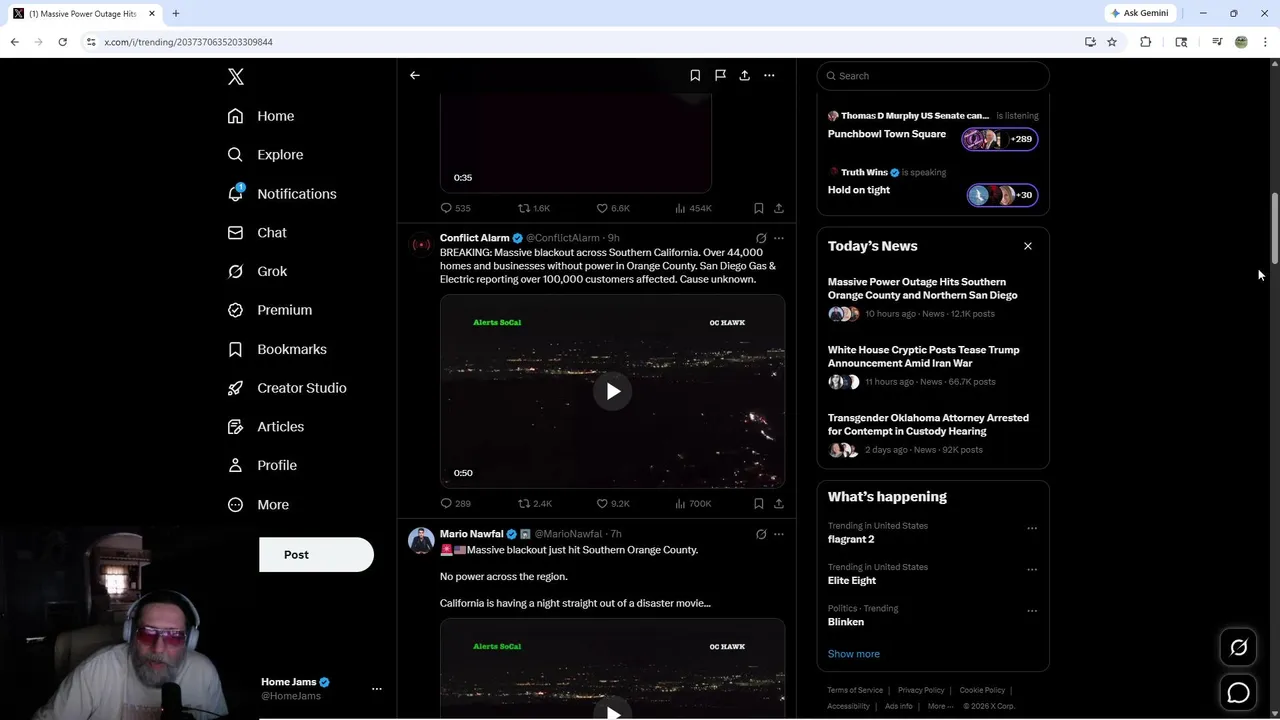
Task: Open Mario Nawfal post more options
Action: point(779,534)
